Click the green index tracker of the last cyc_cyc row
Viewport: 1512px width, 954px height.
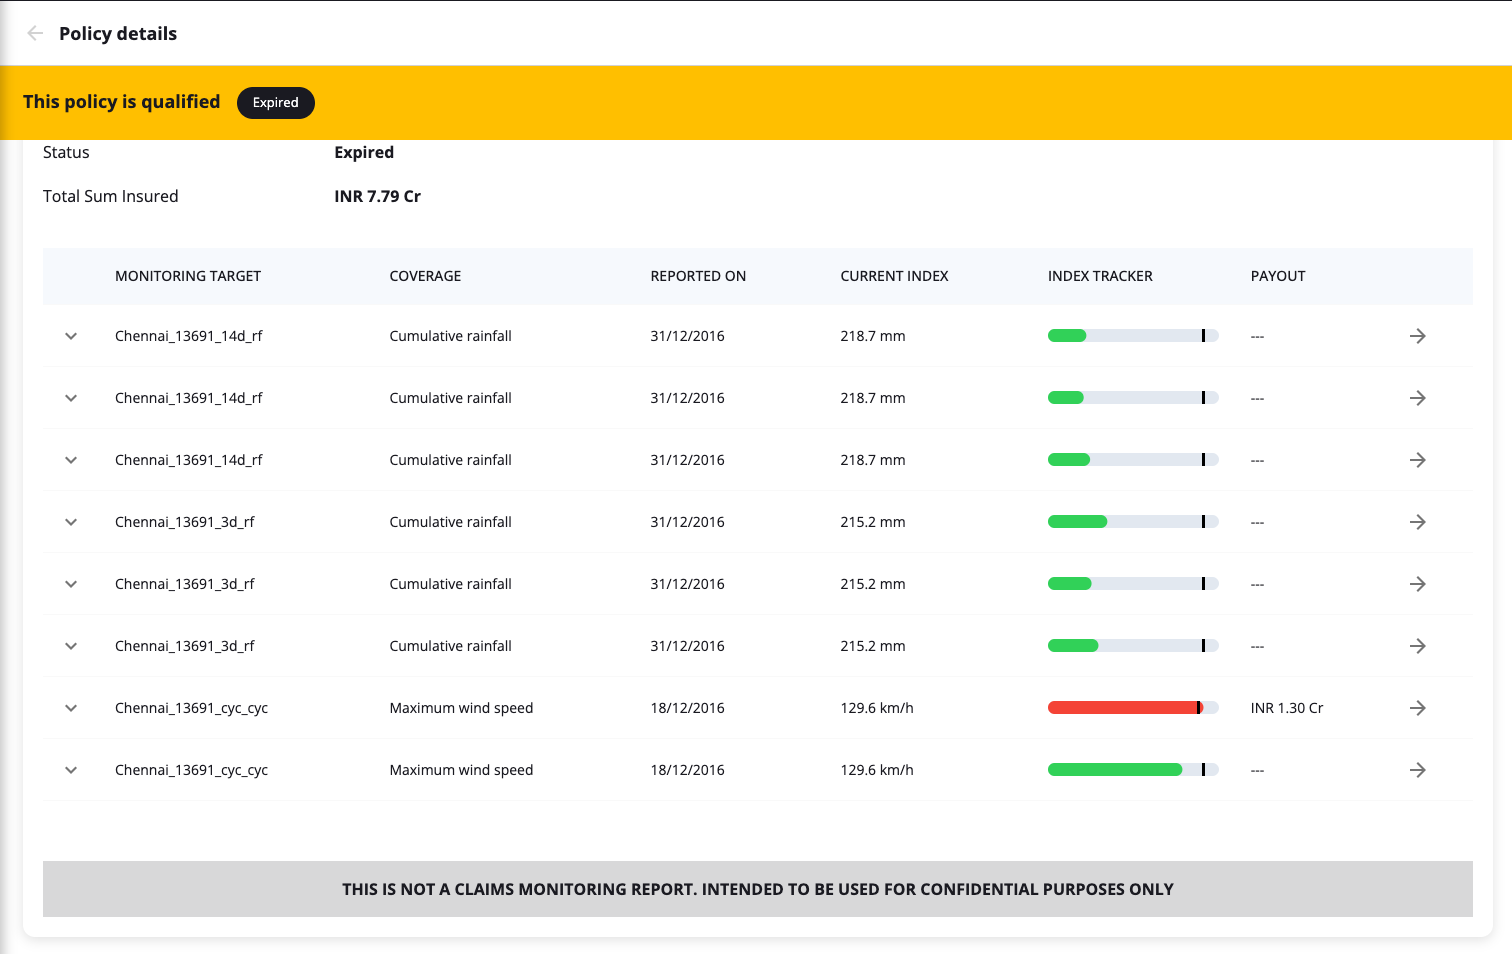1133,770
